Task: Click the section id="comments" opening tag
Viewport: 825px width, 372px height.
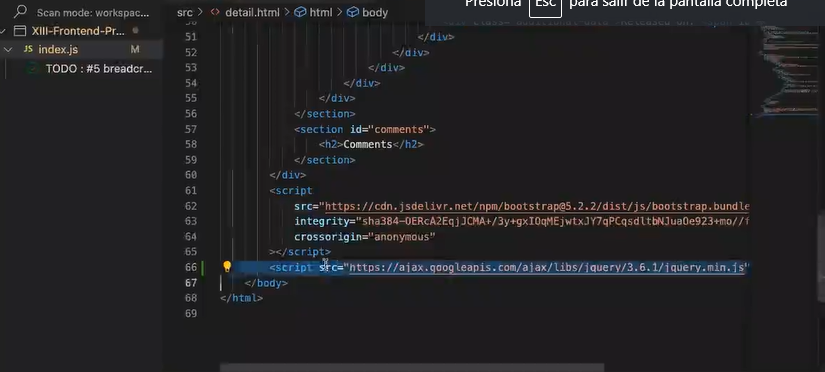Action: pos(365,129)
